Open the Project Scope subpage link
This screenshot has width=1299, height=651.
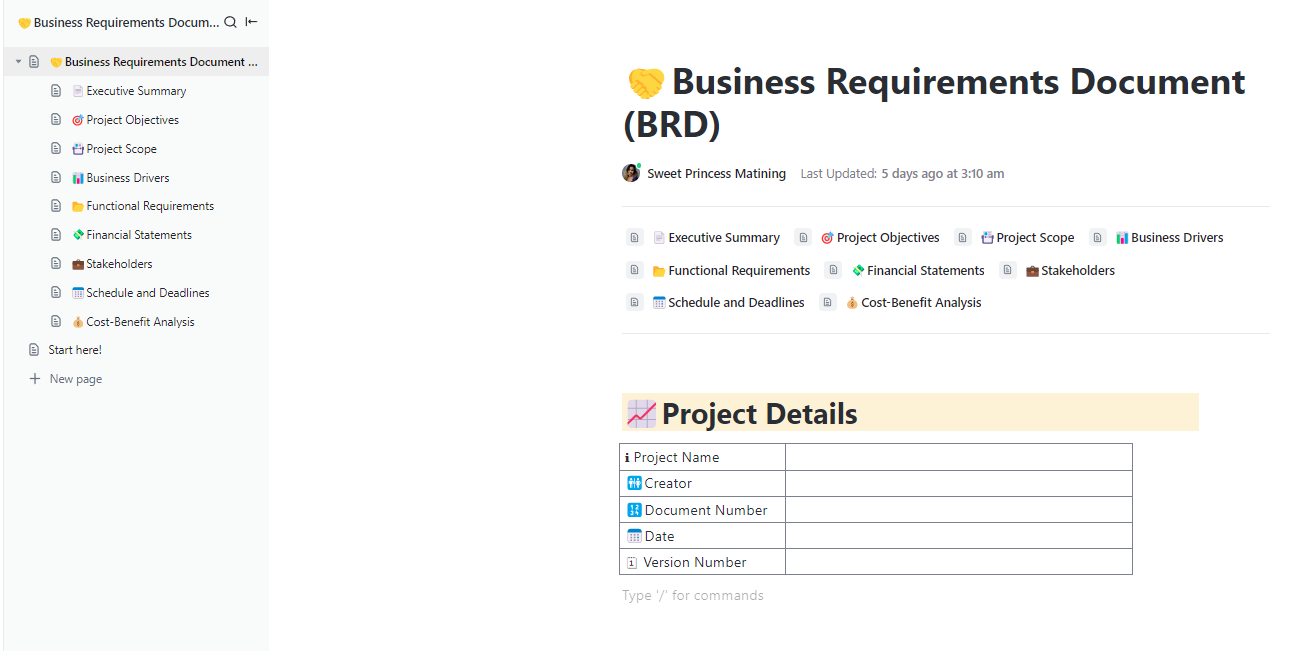click(x=1035, y=238)
